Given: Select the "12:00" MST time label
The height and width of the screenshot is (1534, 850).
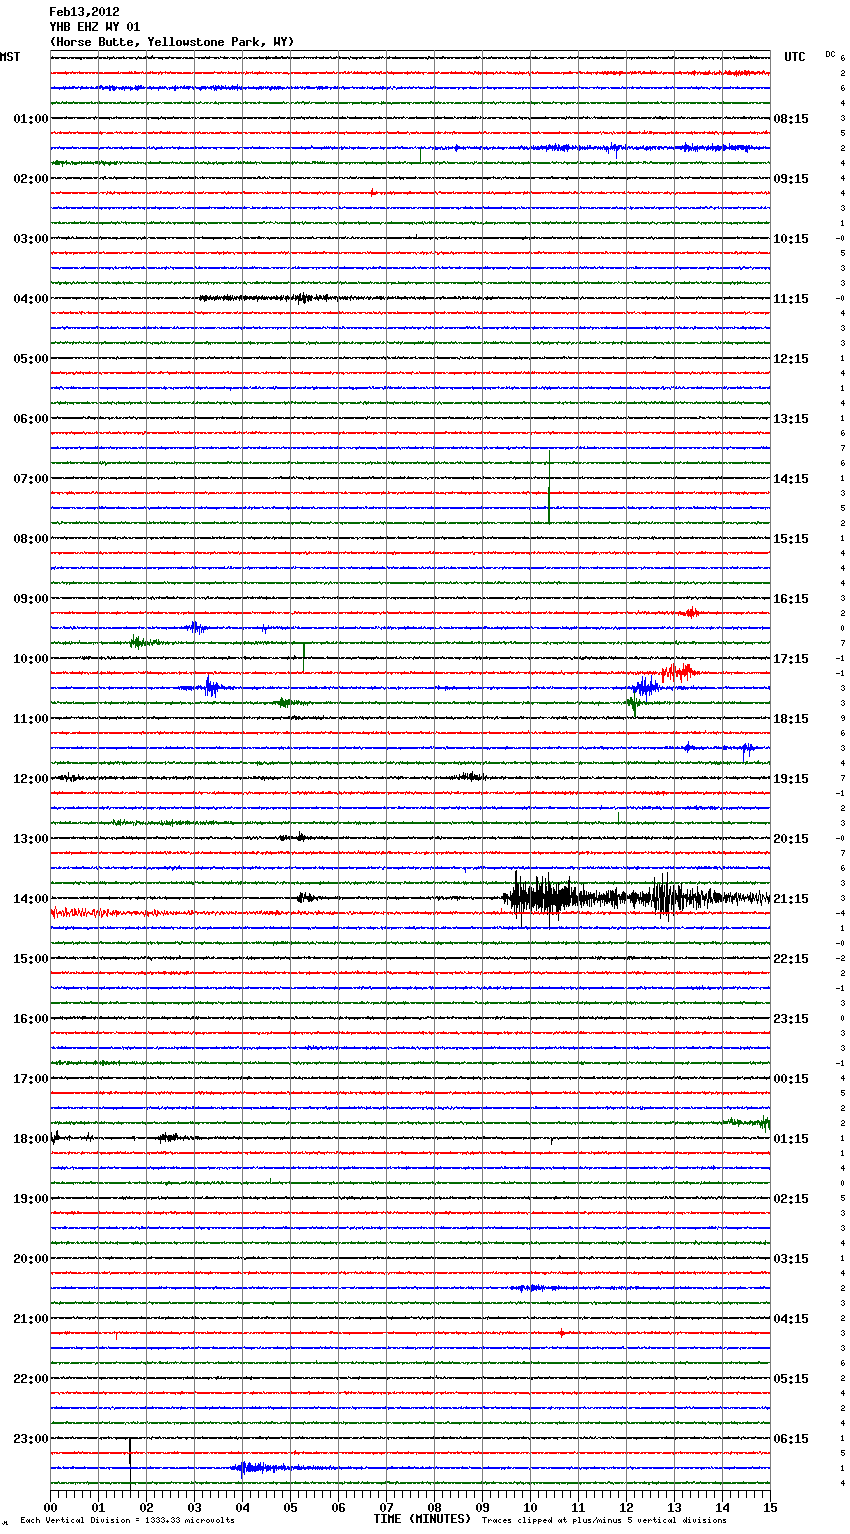Looking at the screenshot, I should tap(31, 779).
